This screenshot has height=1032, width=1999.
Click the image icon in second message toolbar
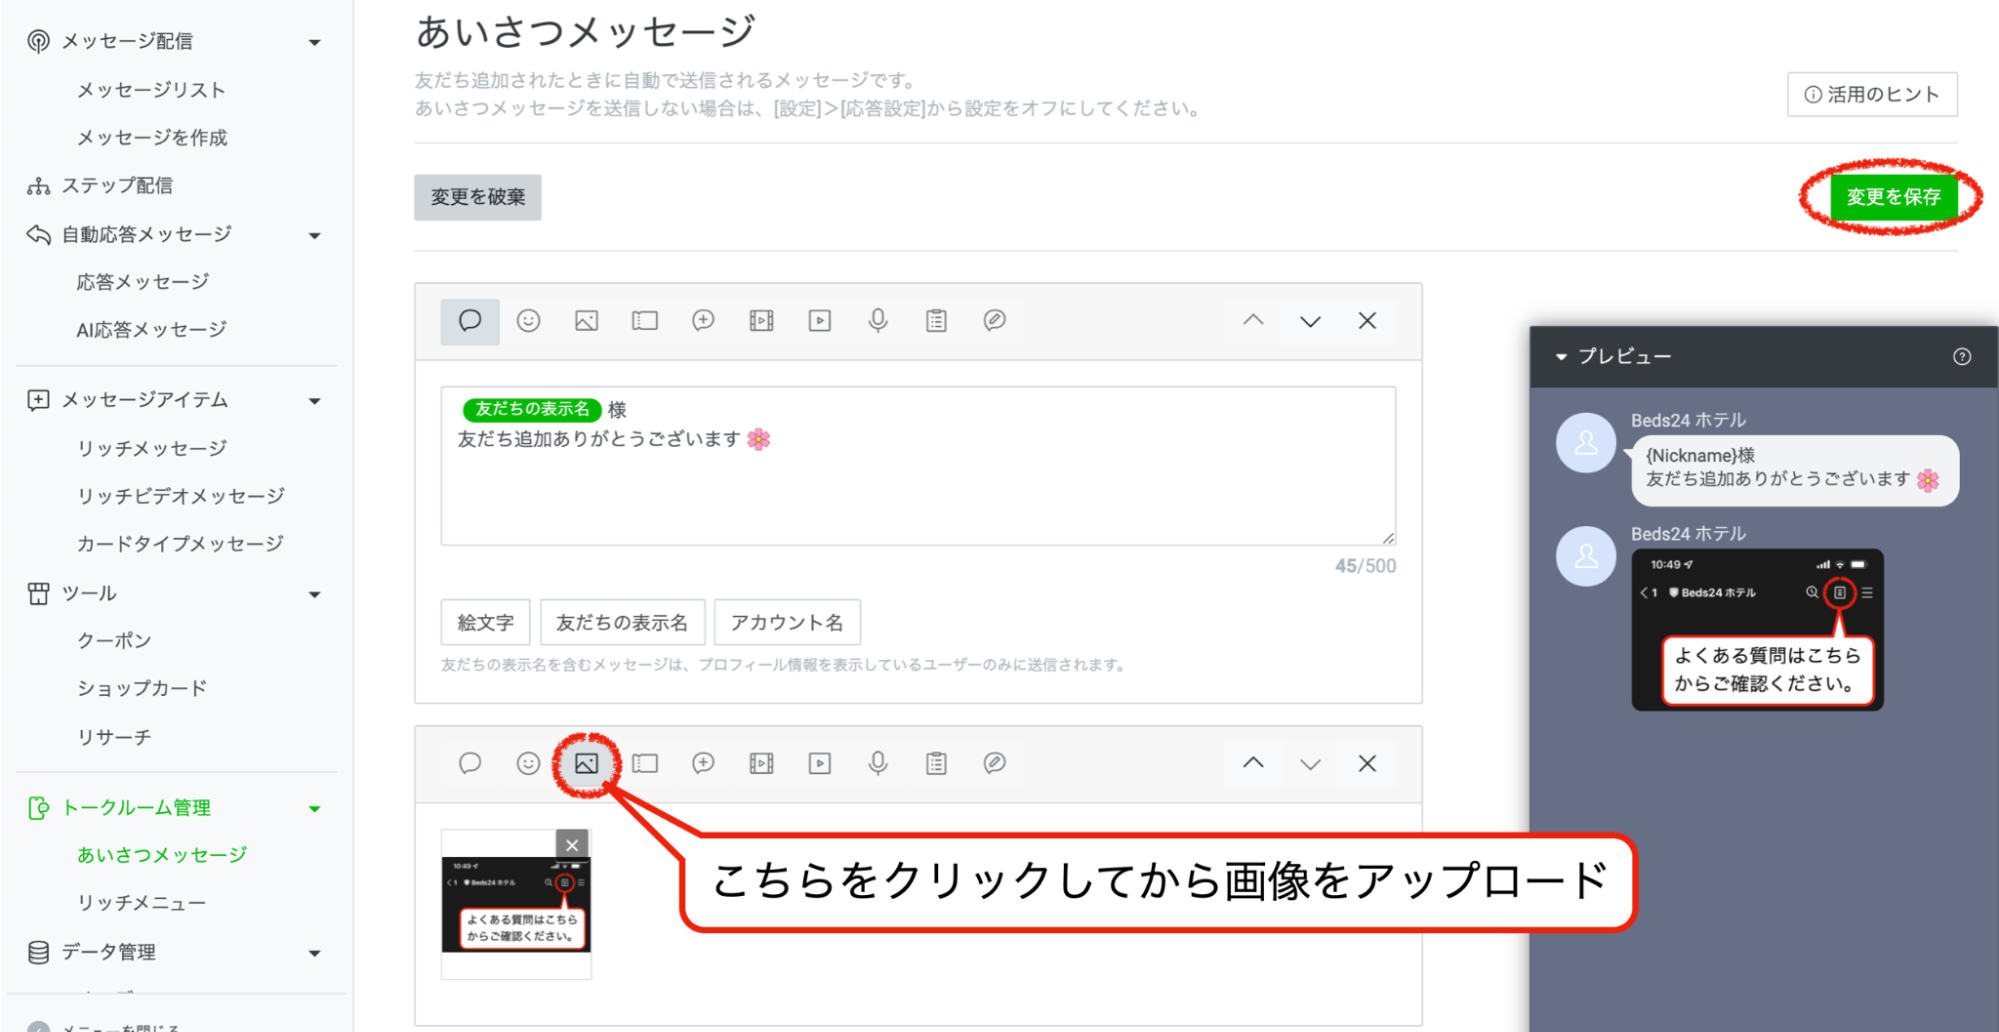586,764
